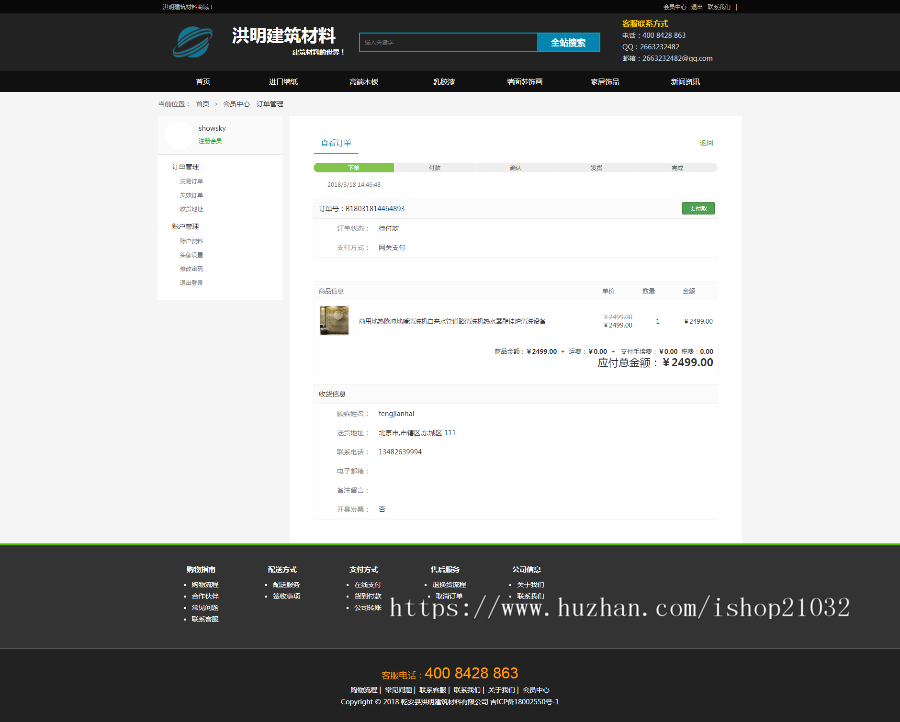Open 收货地址 in the sidebar

(x=191, y=209)
